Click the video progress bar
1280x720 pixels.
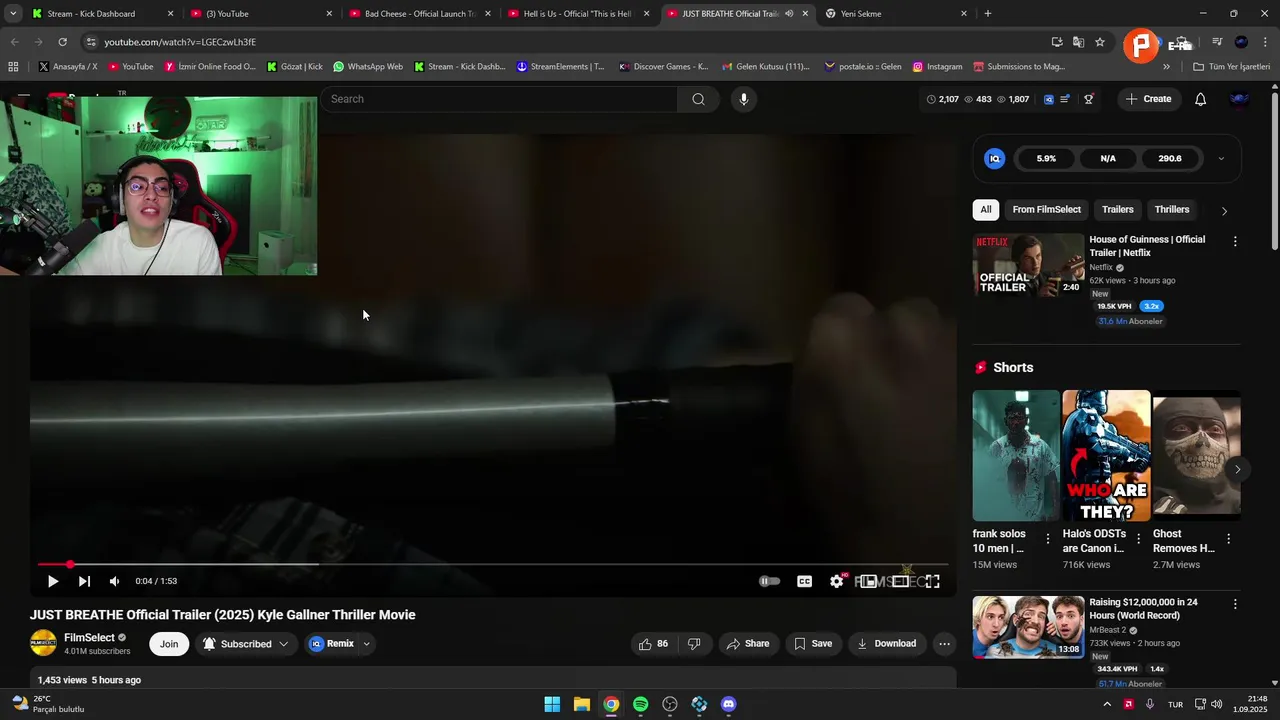point(493,565)
